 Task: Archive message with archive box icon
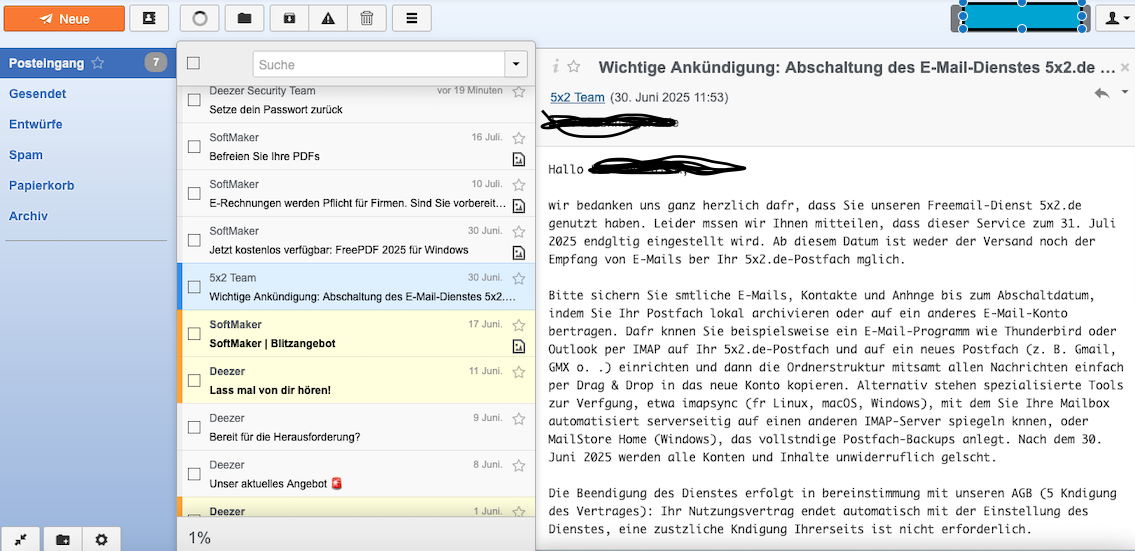pos(289,18)
